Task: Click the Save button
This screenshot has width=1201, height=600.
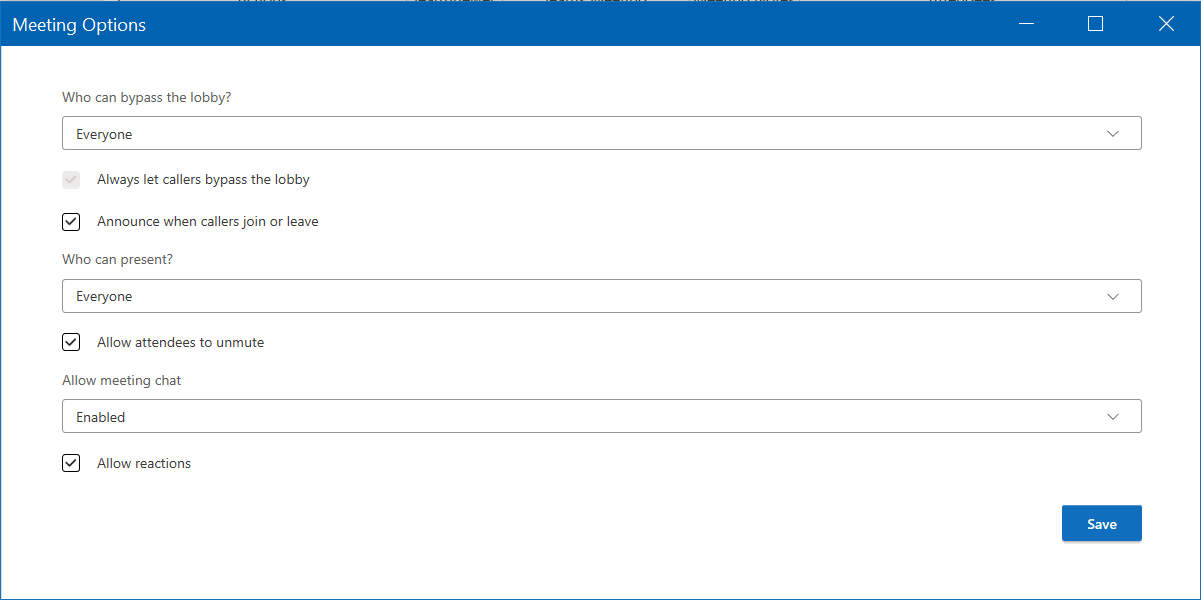Action: pyautogui.click(x=1101, y=523)
